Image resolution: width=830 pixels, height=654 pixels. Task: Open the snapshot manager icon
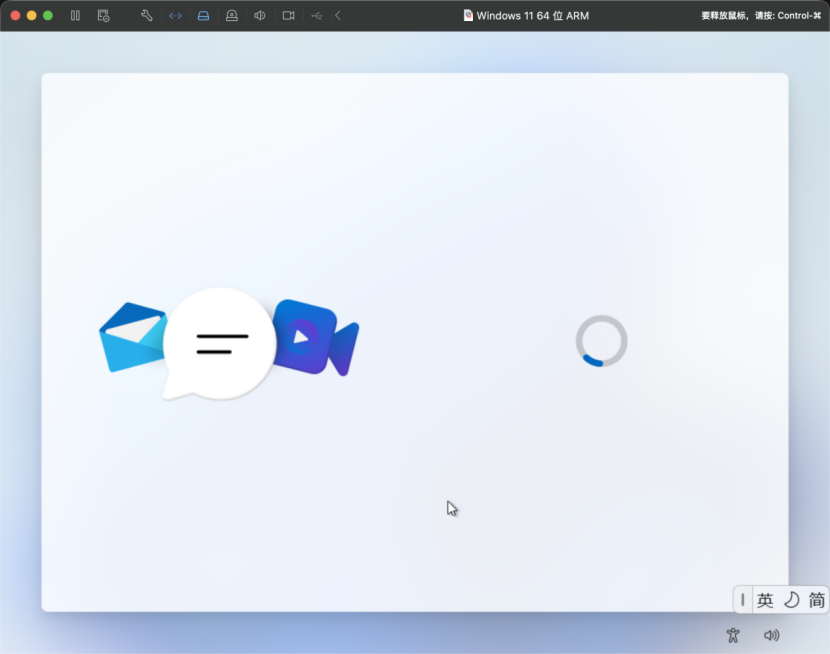103,15
